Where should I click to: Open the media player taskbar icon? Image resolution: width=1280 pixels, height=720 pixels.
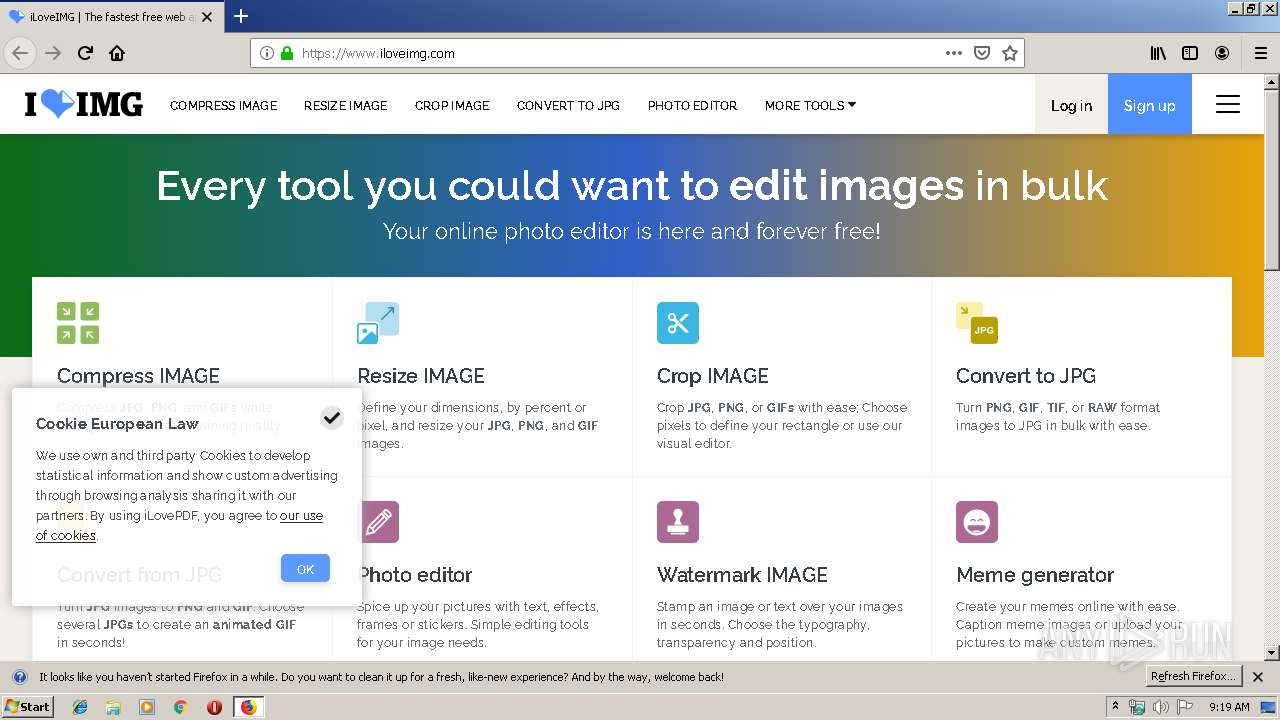147,706
